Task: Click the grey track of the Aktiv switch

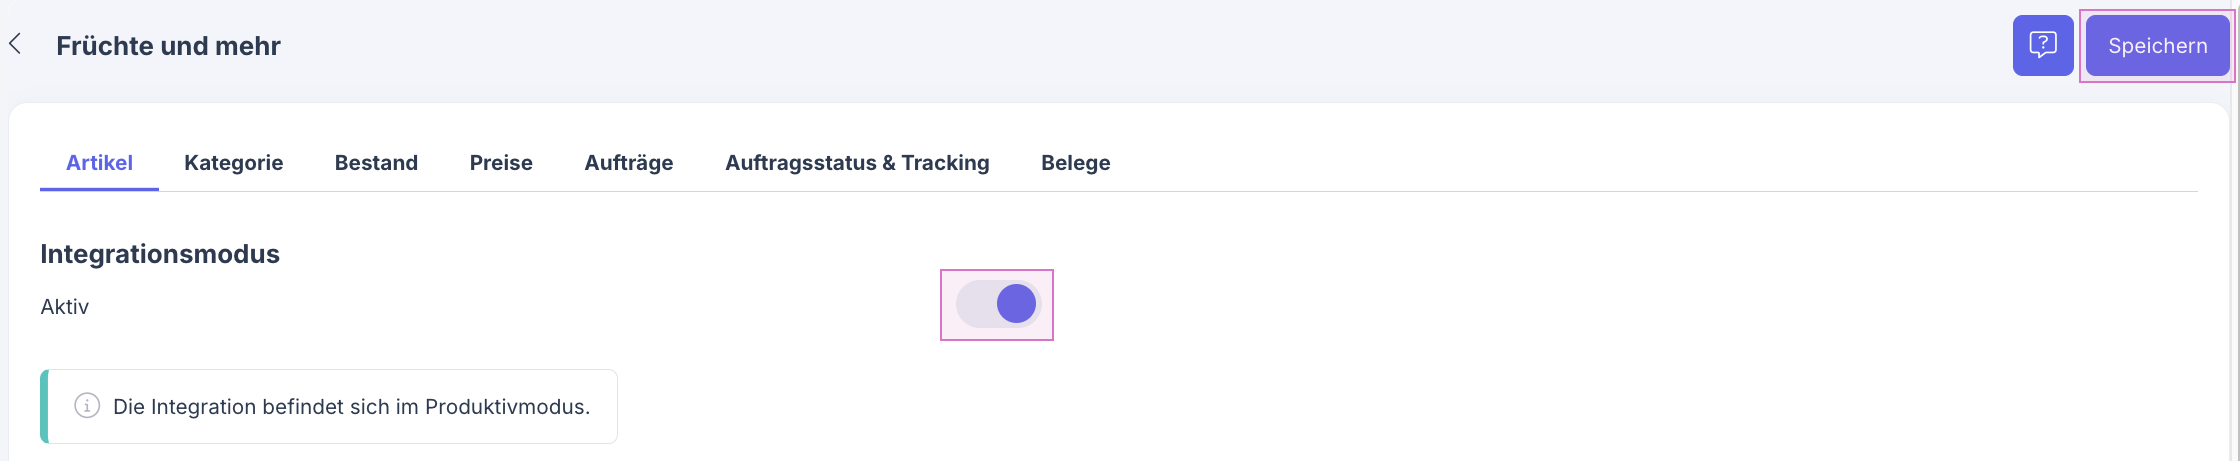Action: pos(974,304)
